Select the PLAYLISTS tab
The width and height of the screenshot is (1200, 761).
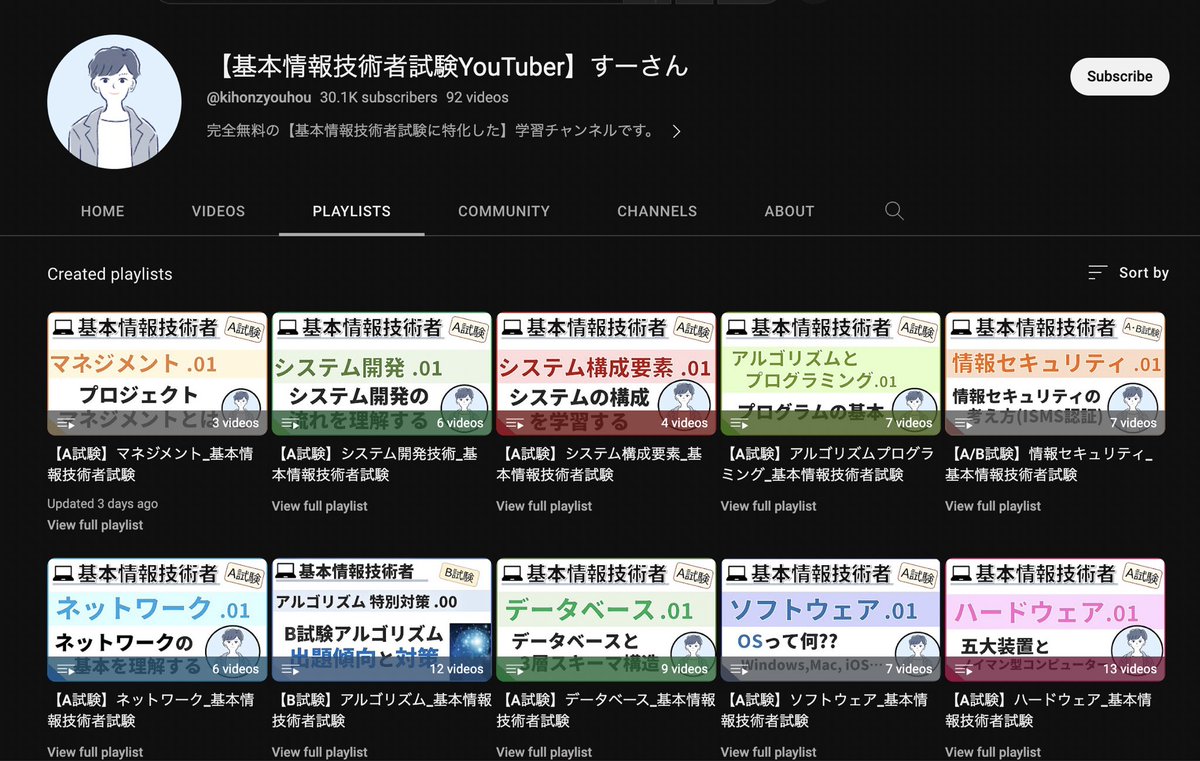[352, 211]
